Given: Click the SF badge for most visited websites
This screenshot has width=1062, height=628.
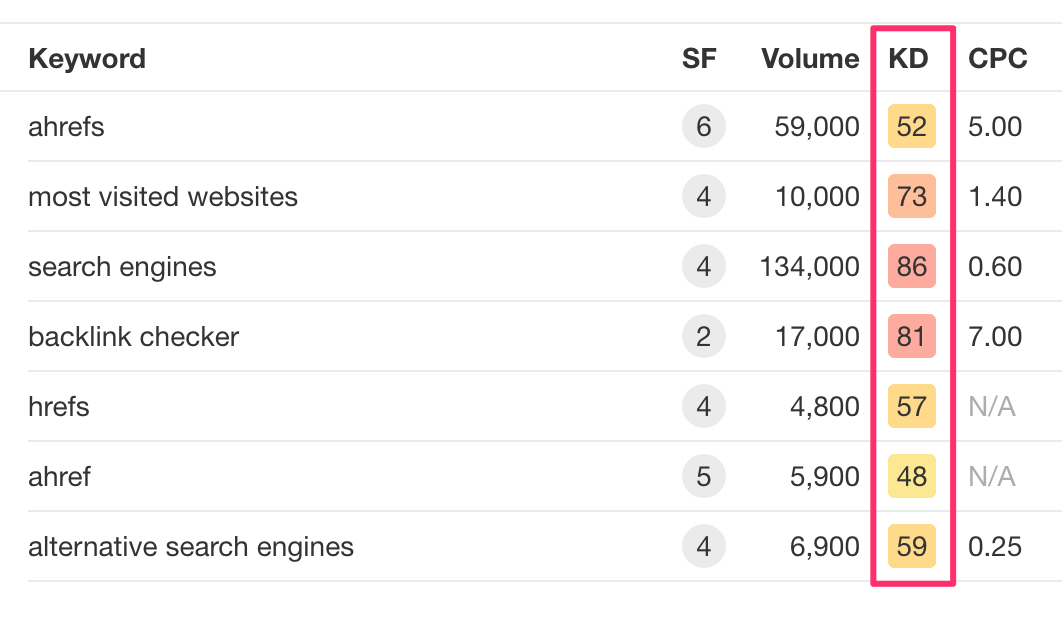Looking at the screenshot, I should [x=703, y=197].
